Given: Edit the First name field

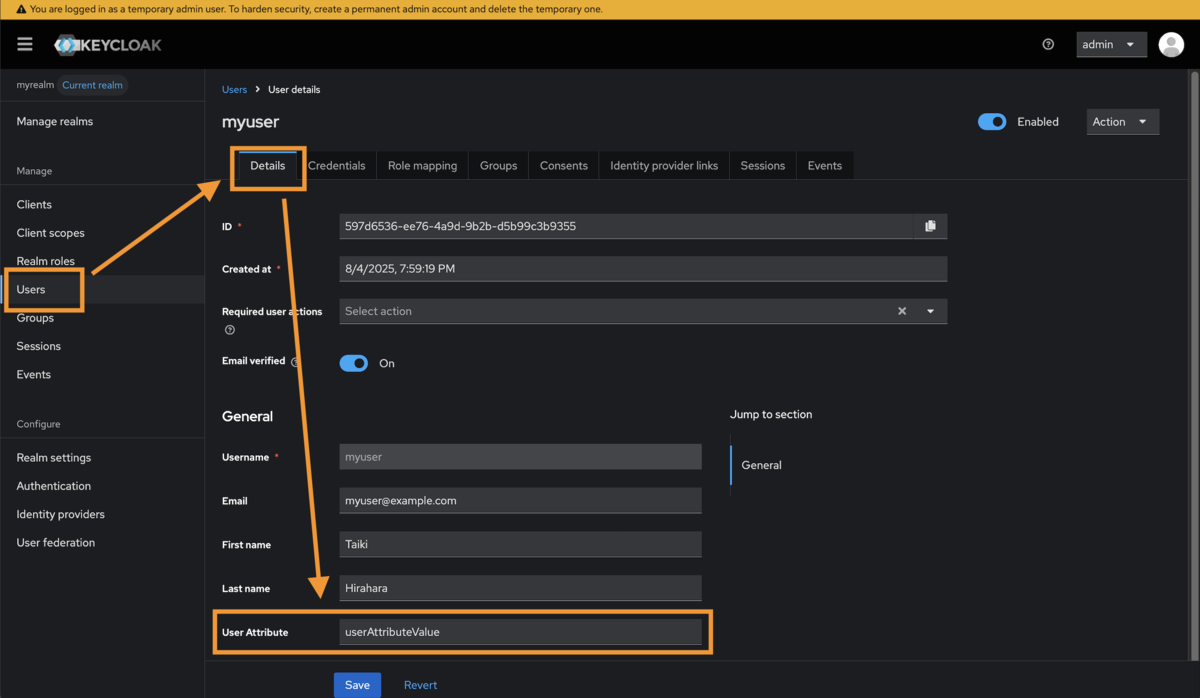Looking at the screenshot, I should point(521,545).
